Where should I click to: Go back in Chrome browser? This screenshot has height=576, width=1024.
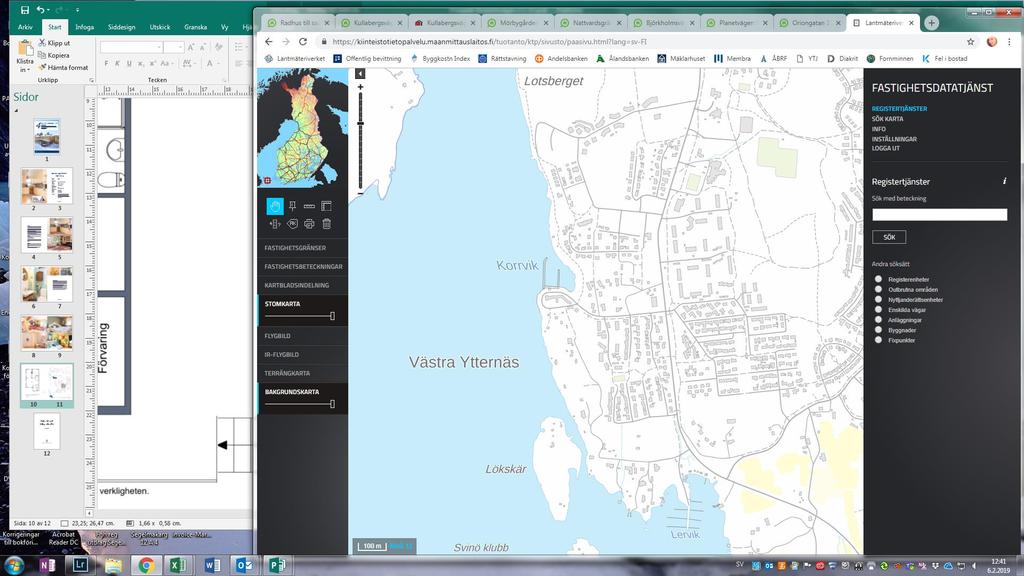(x=268, y=41)
